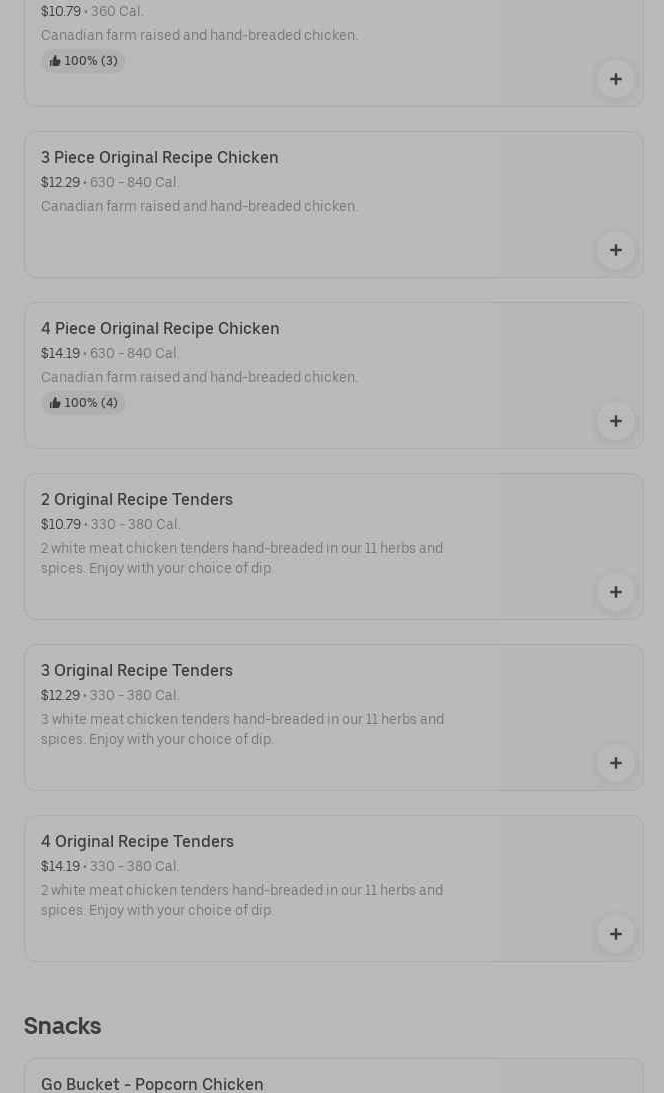View the 3 Original Recipe Tenders item title
The image size is (664, 1093).
pos(137,671)
